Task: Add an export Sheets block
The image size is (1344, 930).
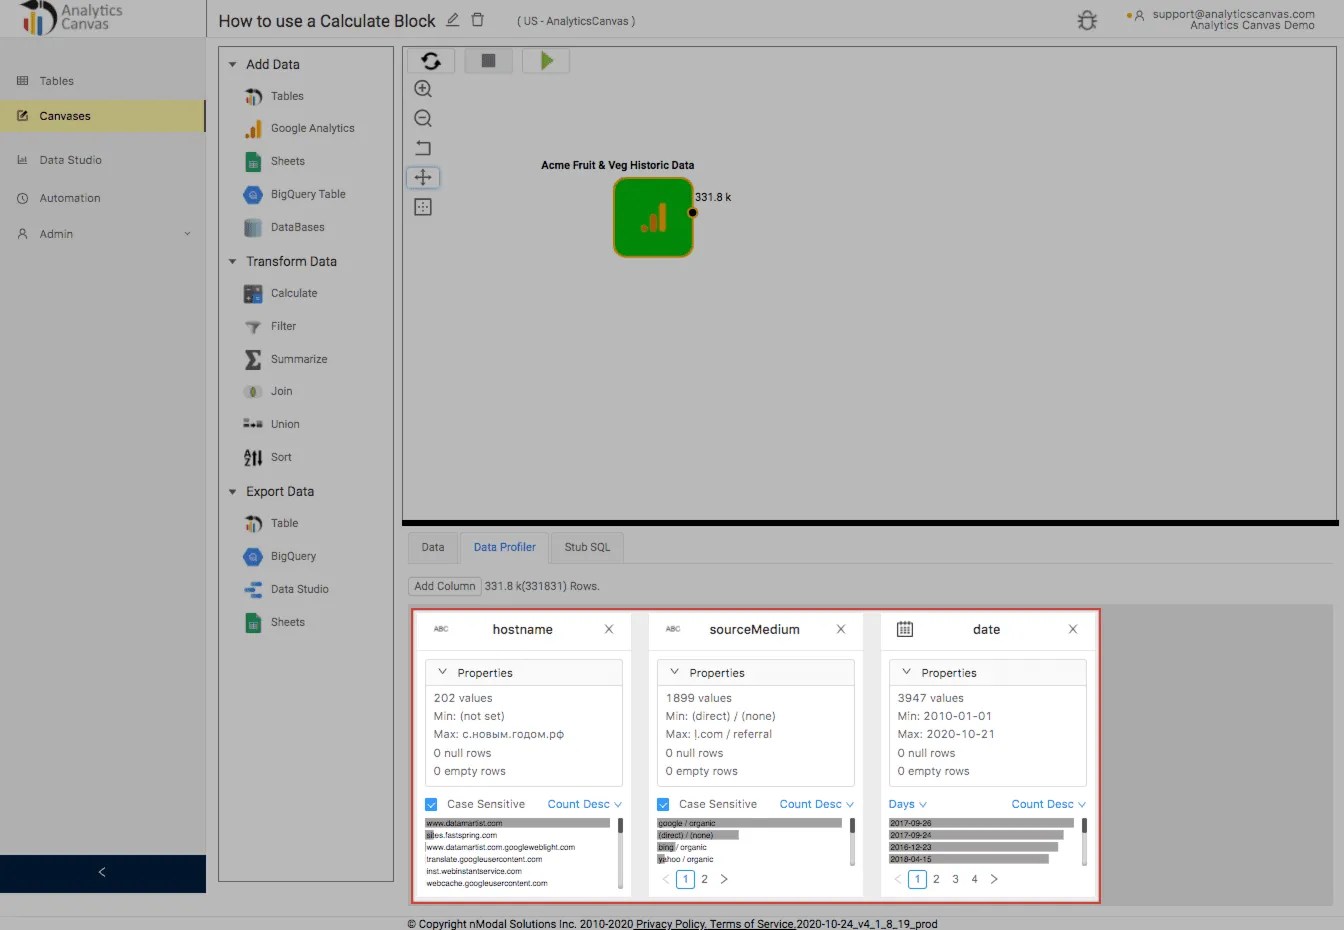Action: click(x=275, y=622)
